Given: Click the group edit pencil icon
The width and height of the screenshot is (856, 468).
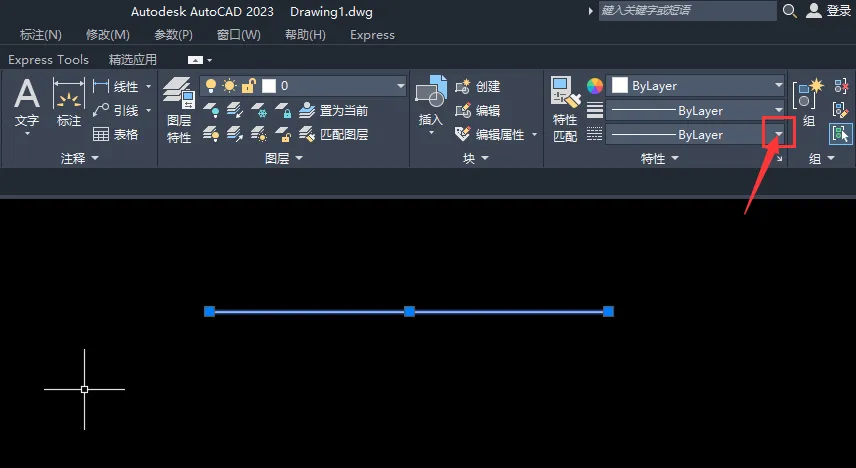Looking at the screenshot, I should click(841, 110).
